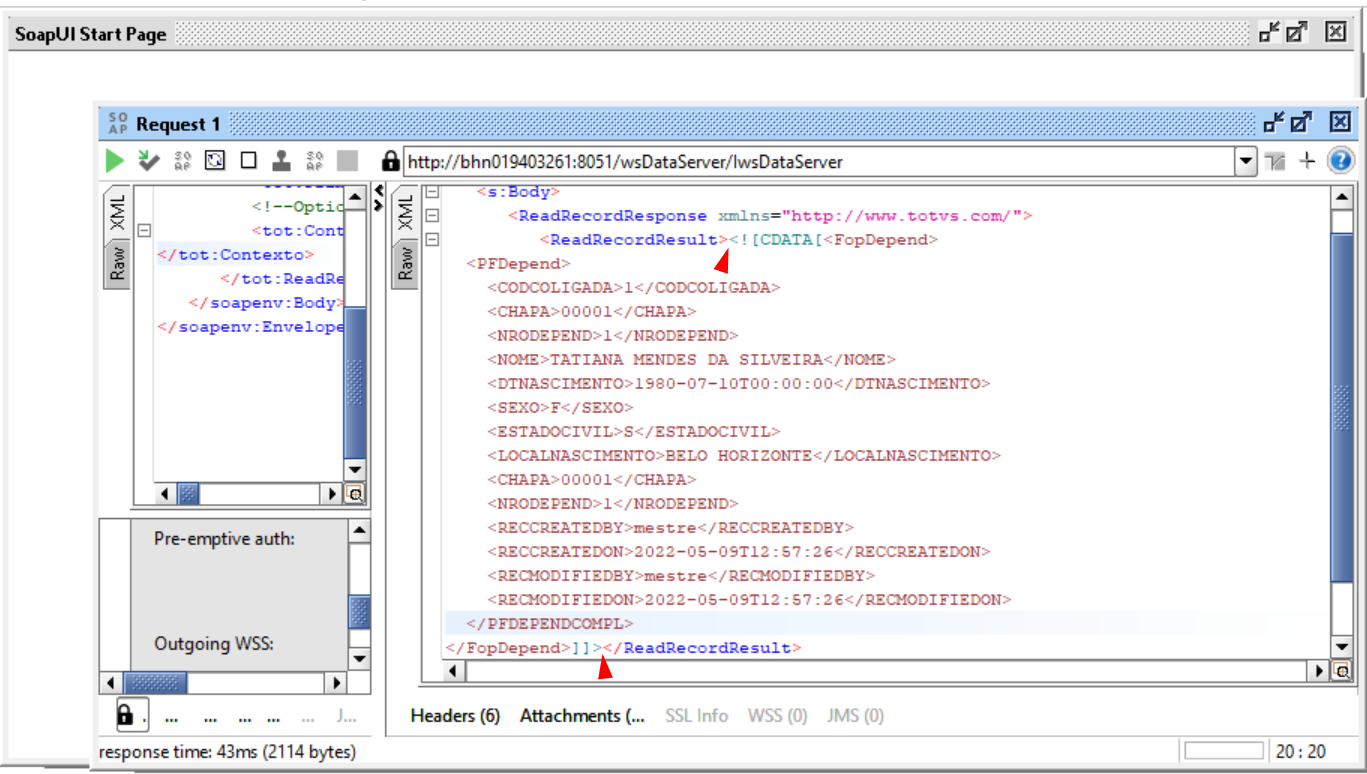This screenshot has height=774, width=1367.
Task: Click the RECMODIFIEDON line
Action: pos(749,600)
